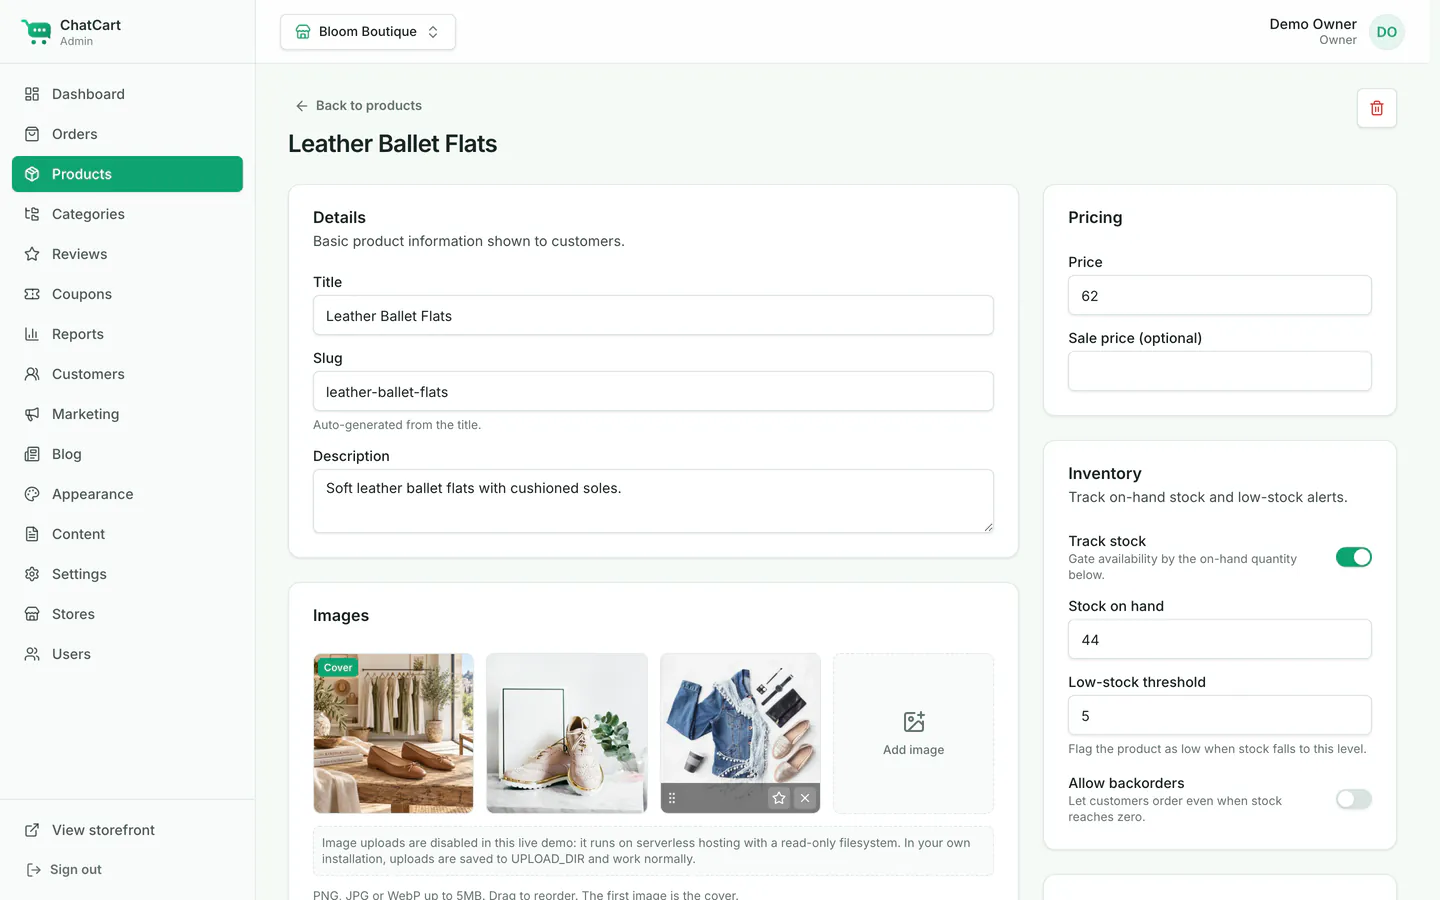Set denim jacket image as cover with star
This screenshot has height=900, width=1440.
(x=779, y=798)
